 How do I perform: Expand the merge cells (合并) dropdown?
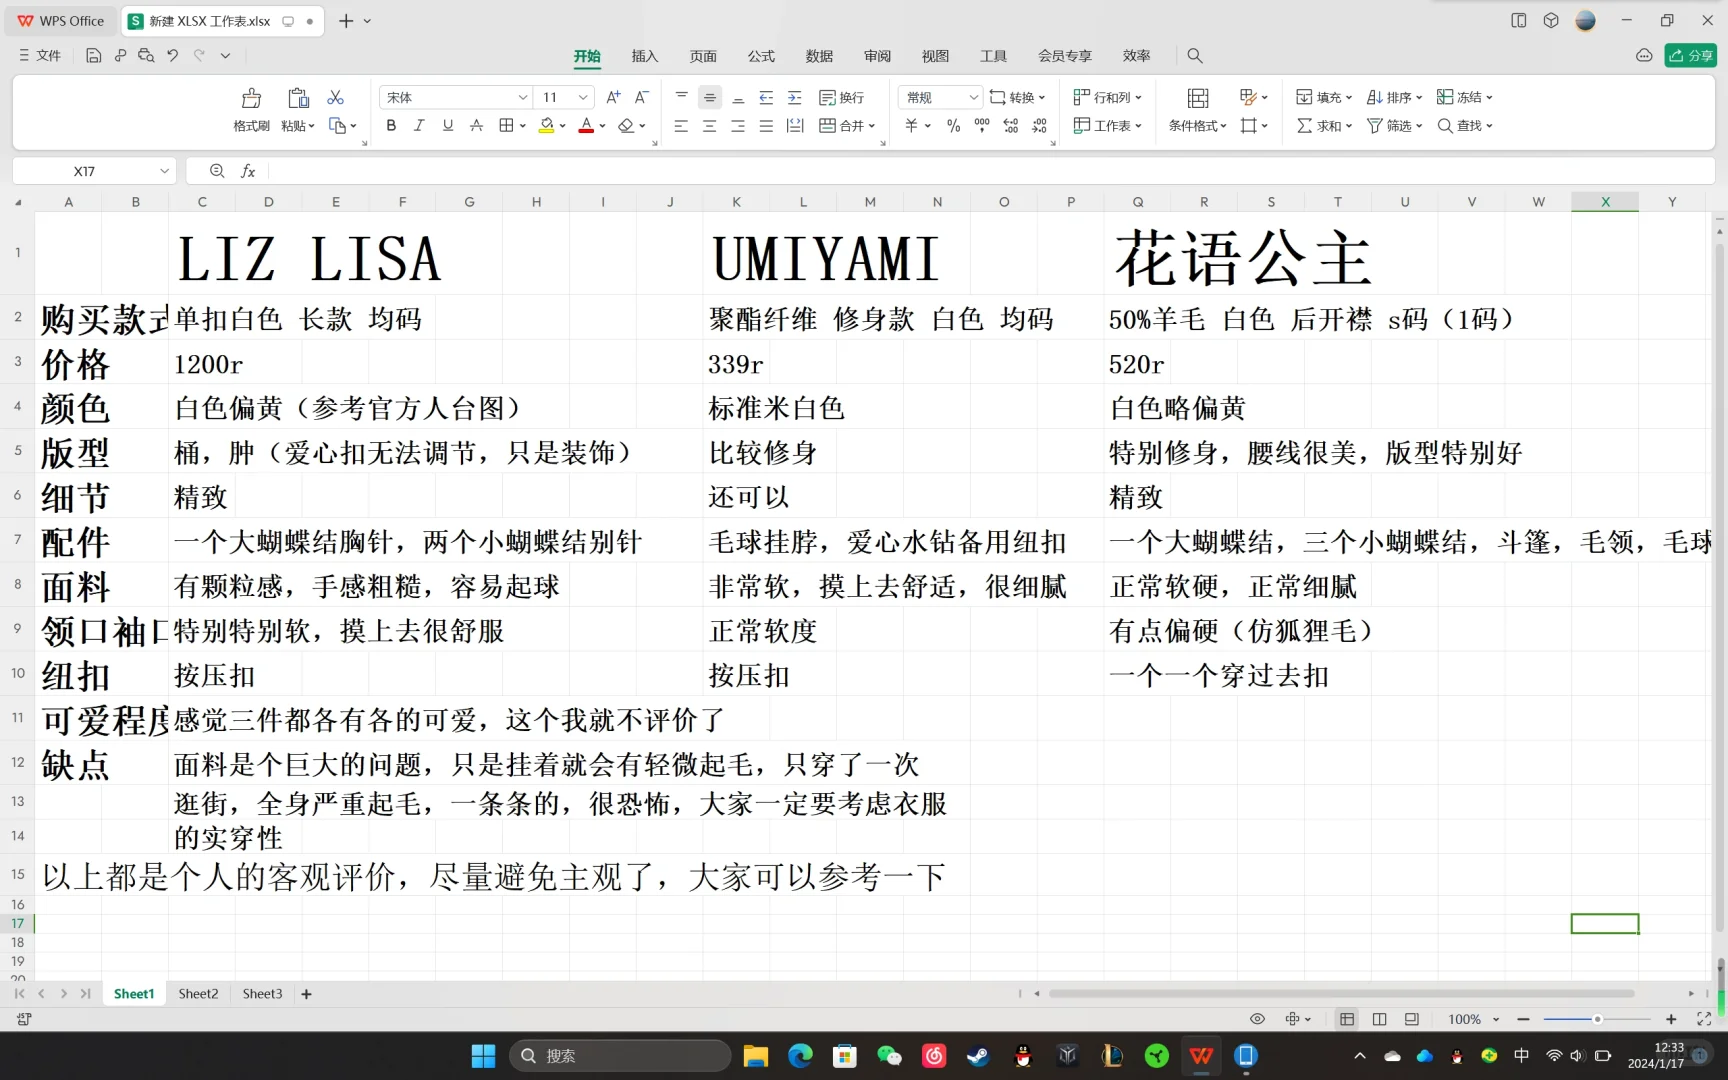pos(872,126)
